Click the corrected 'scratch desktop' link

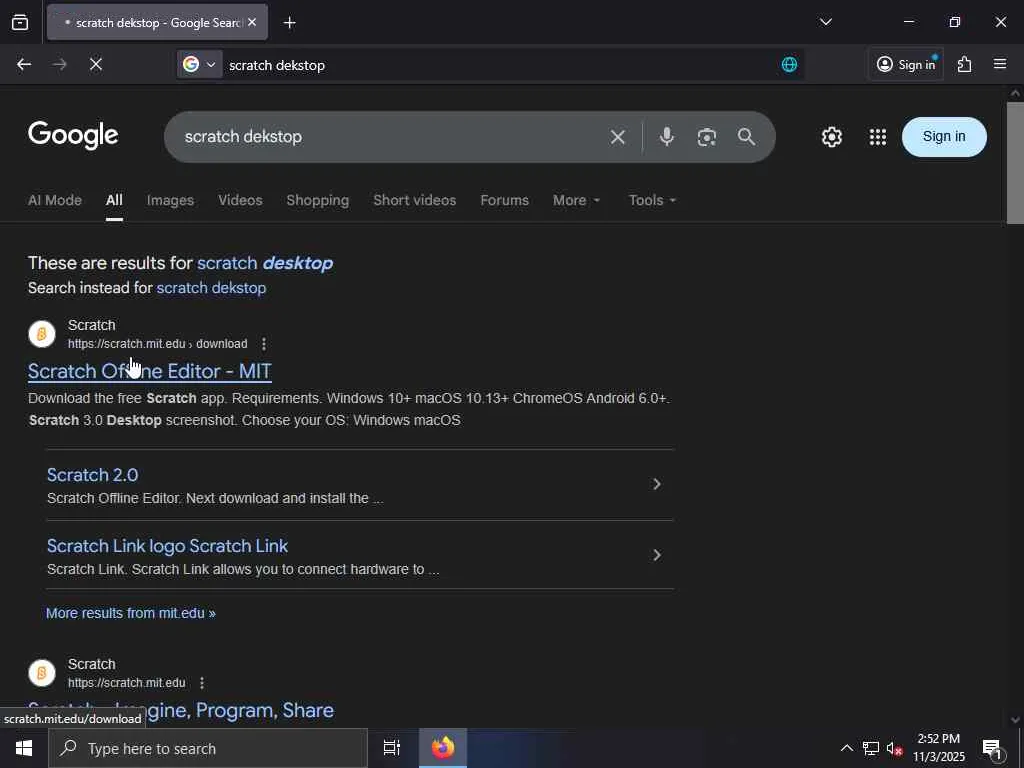pos(265,263)
